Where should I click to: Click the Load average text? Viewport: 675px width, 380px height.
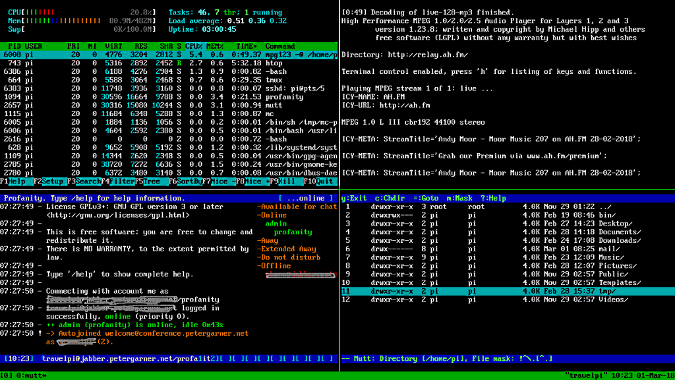pos(228,21)
